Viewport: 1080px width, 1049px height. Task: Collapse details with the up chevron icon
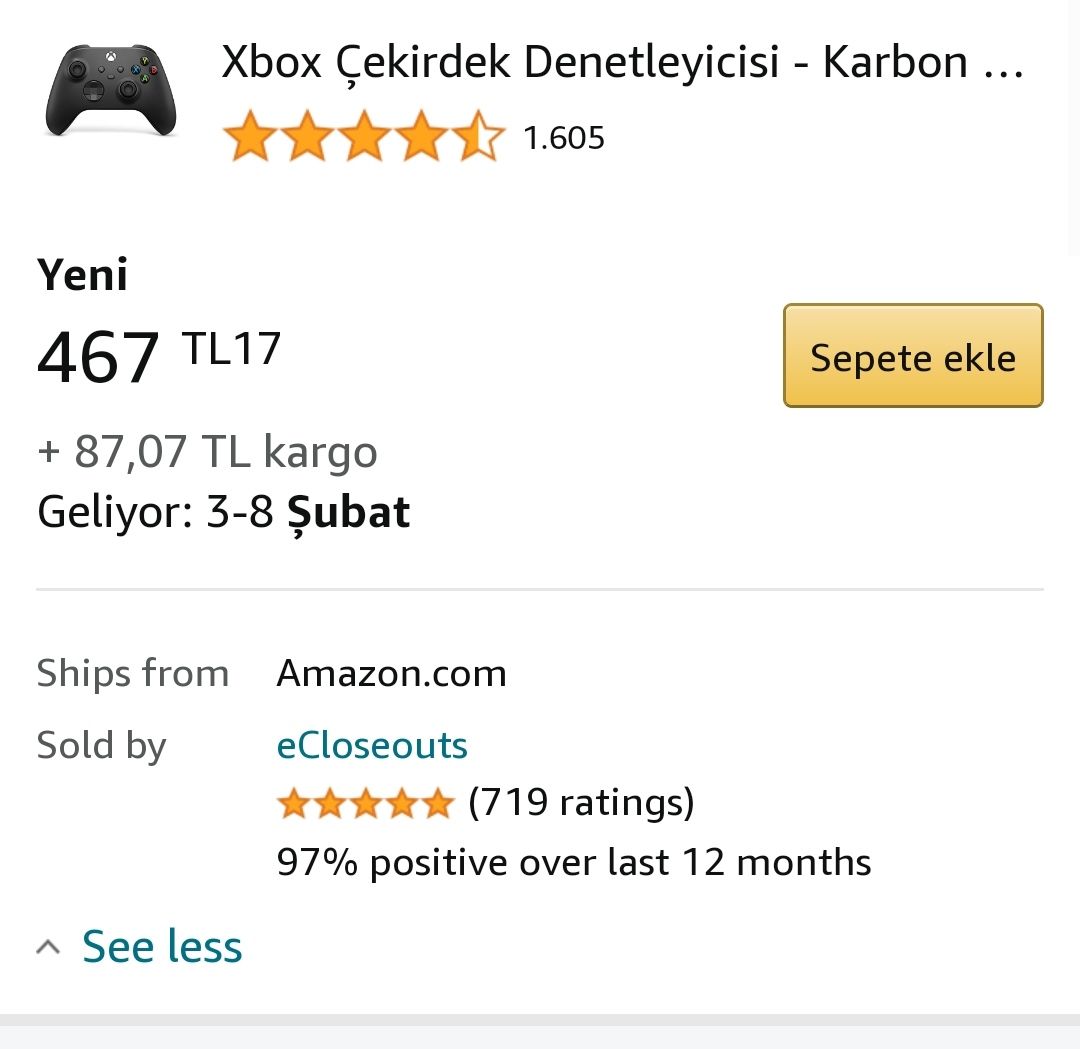[48, 947]
